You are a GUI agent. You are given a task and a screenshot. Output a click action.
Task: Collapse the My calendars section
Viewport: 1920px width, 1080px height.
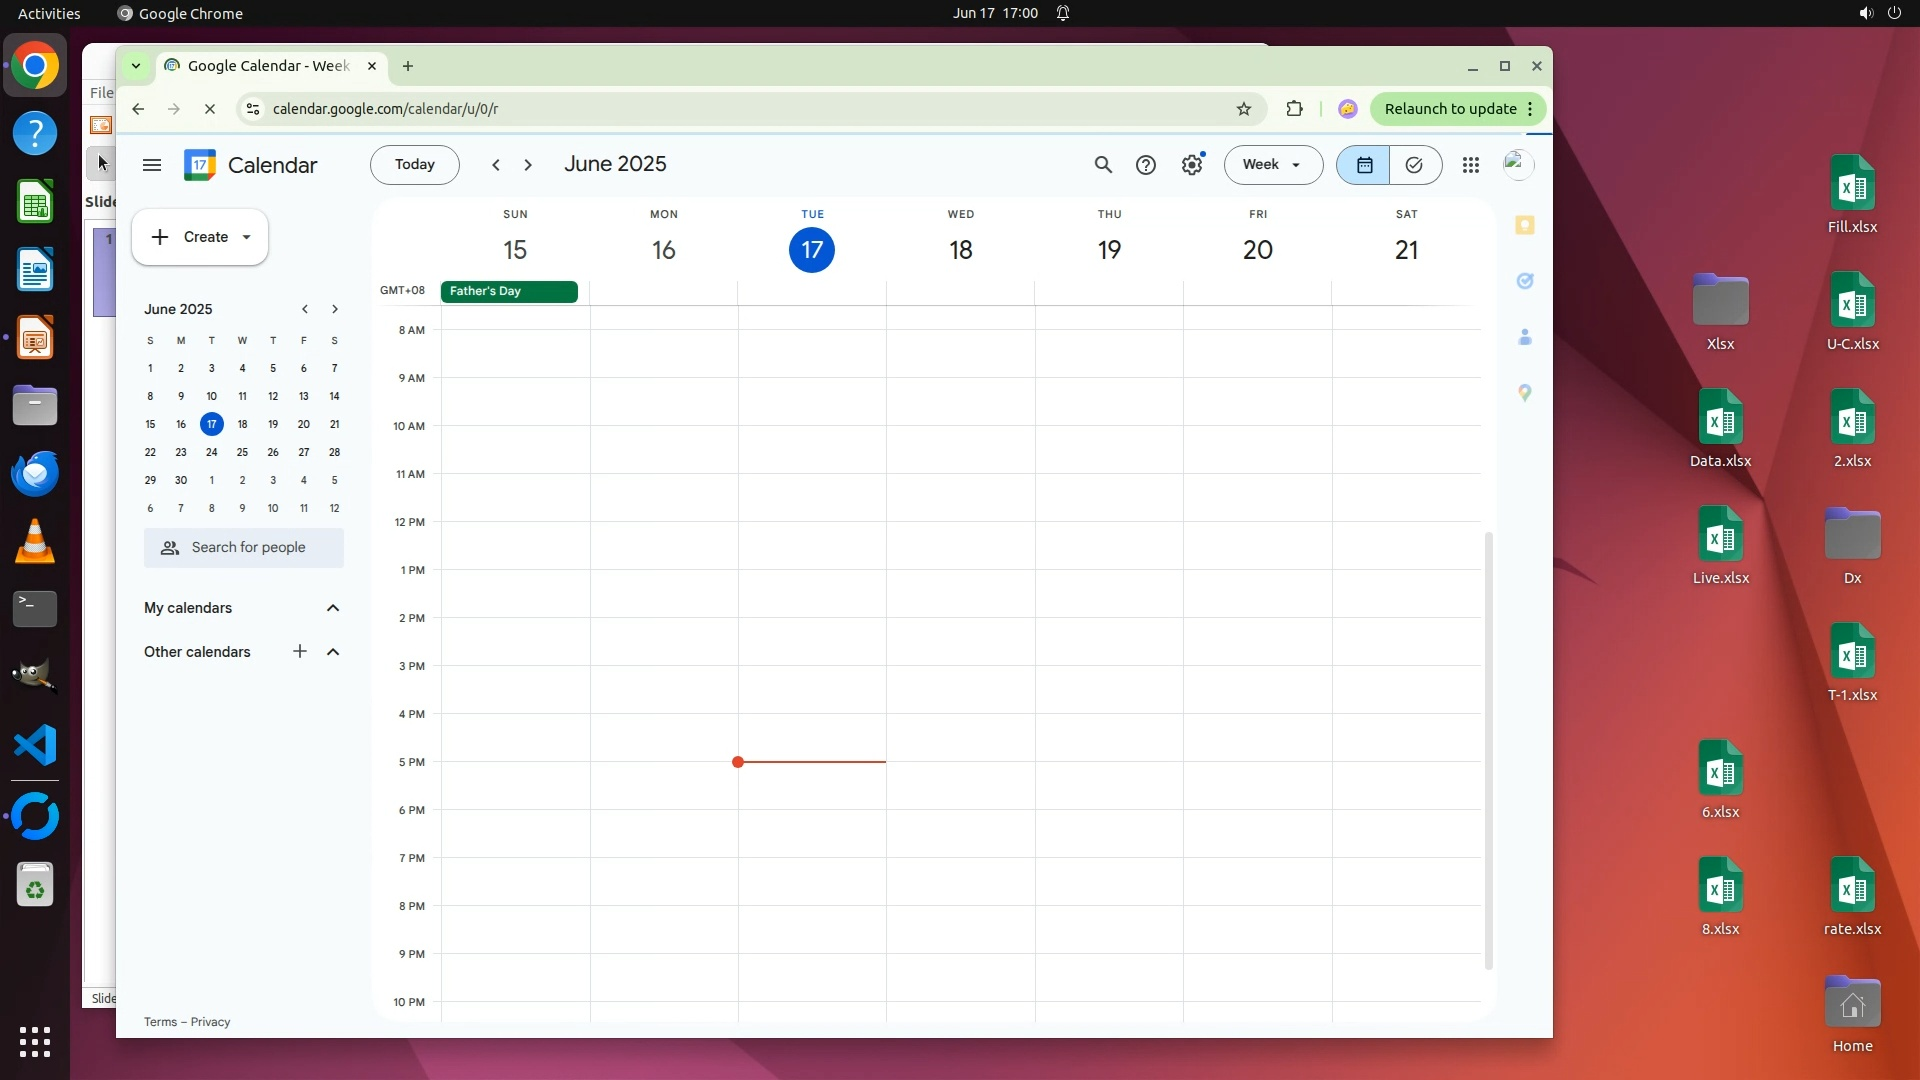tap(333, 608)
